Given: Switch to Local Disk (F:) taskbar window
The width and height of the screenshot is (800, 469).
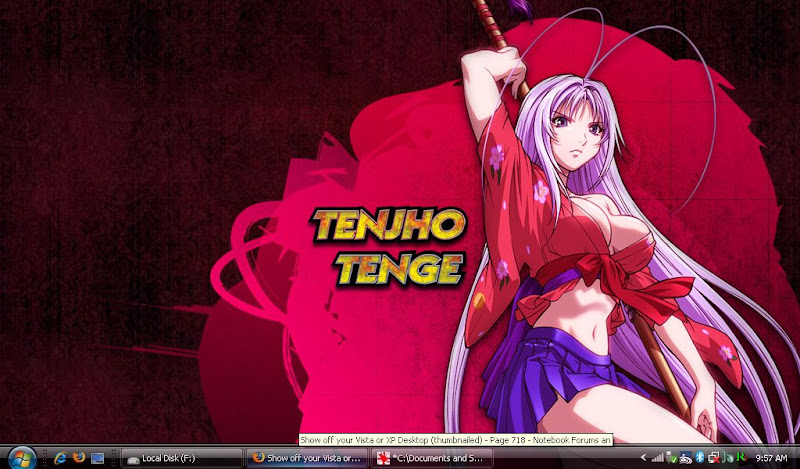Looking at the screenshot, I should click(x=183, y=458).
